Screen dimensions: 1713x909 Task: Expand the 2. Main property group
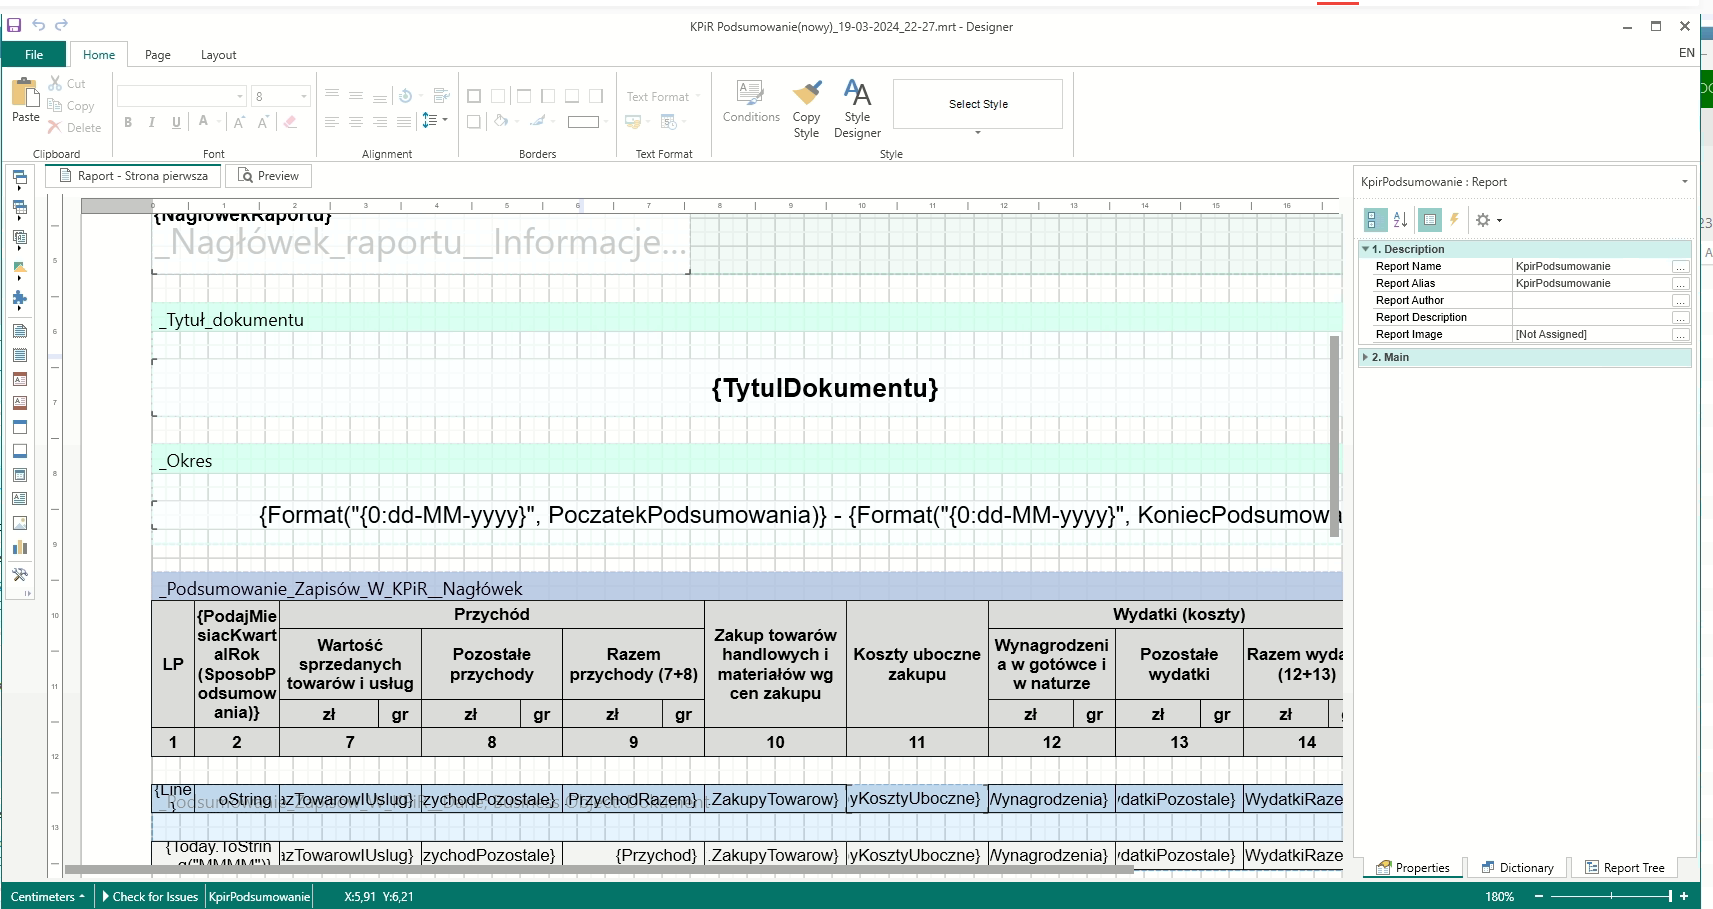pyautogui.click(x=1366, y=357)
